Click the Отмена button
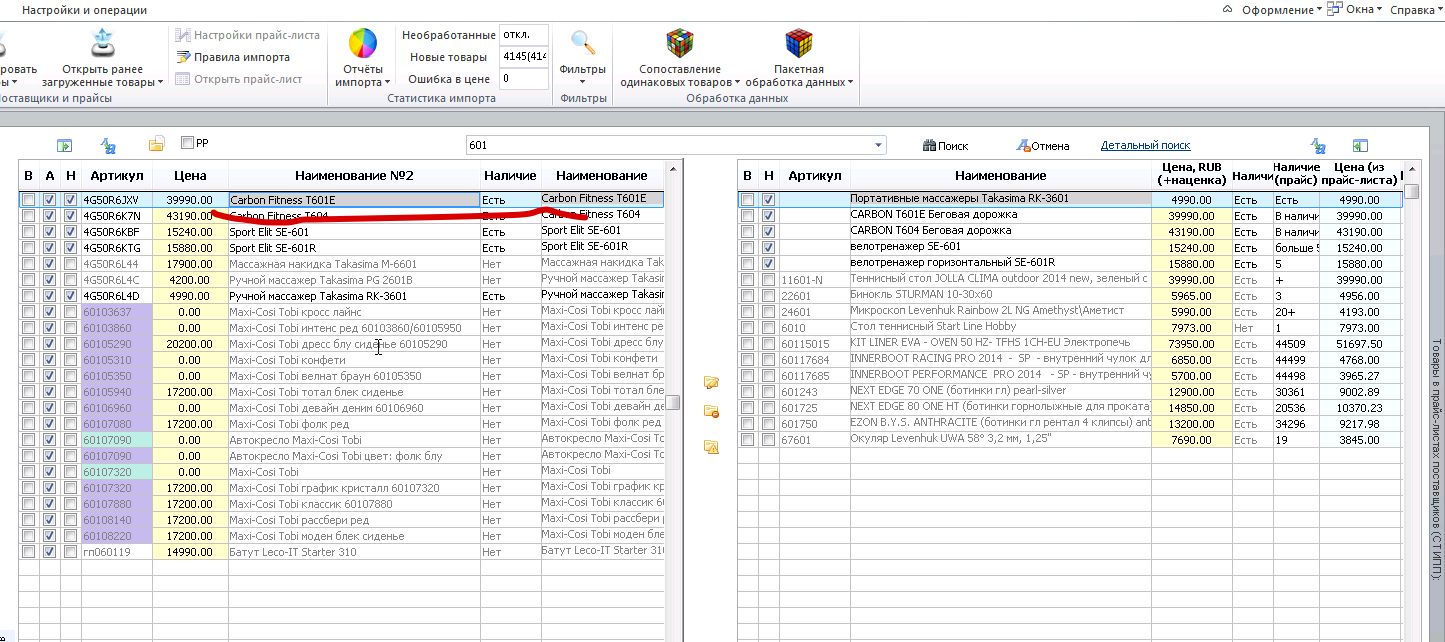1445x642 pixels. (1042, 146)
